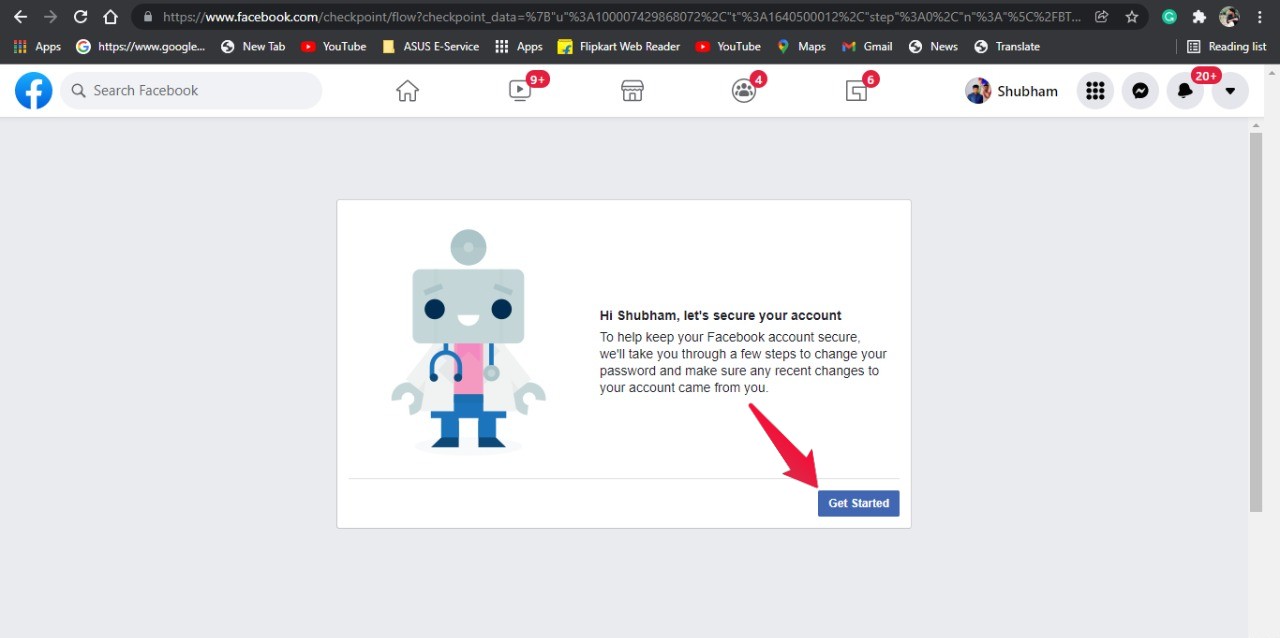
Task: Open the Translate bookmark
Action: tap(1007, 46)
